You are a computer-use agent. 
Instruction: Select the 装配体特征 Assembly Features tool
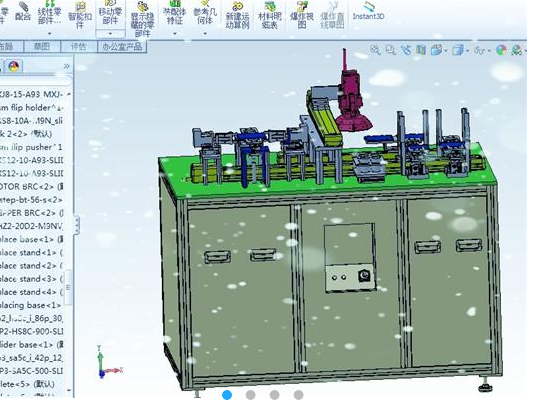point(175,14)
